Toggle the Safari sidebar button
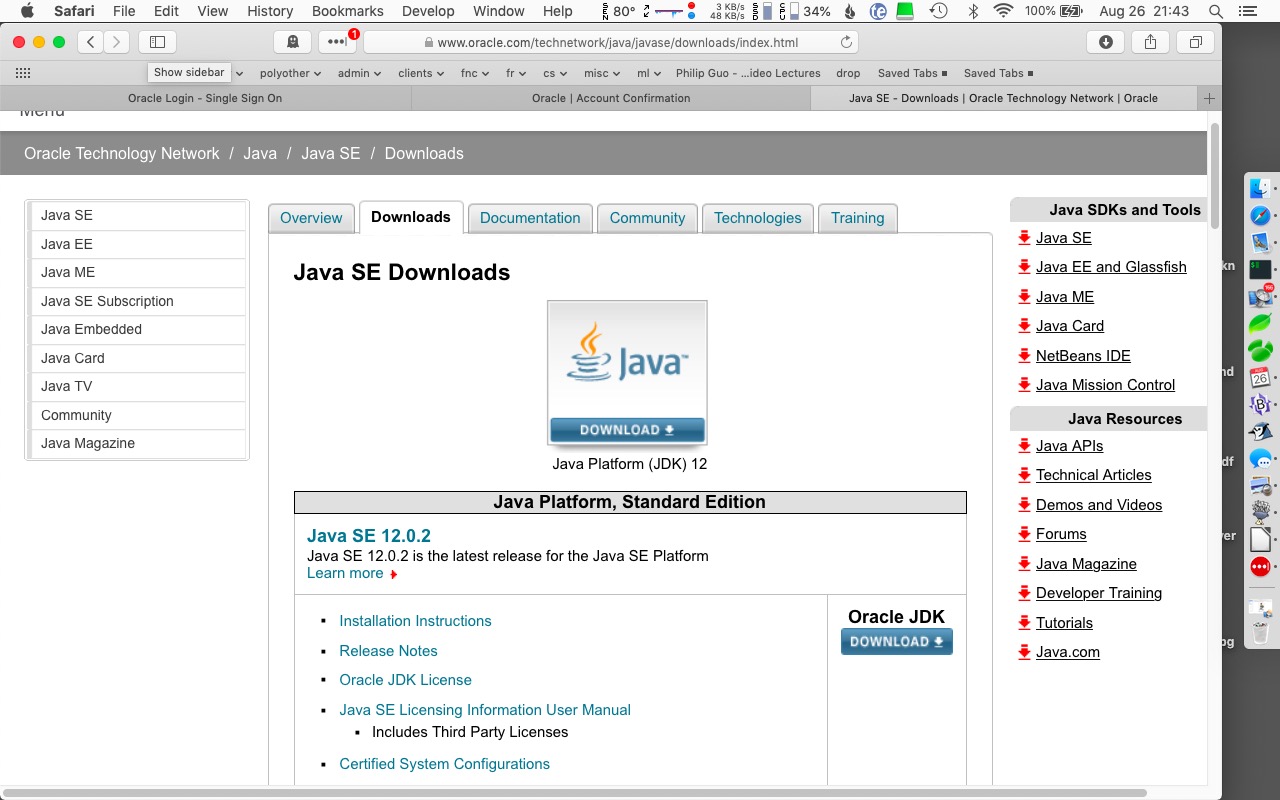1280x800 pixels. tap(157, 42)
